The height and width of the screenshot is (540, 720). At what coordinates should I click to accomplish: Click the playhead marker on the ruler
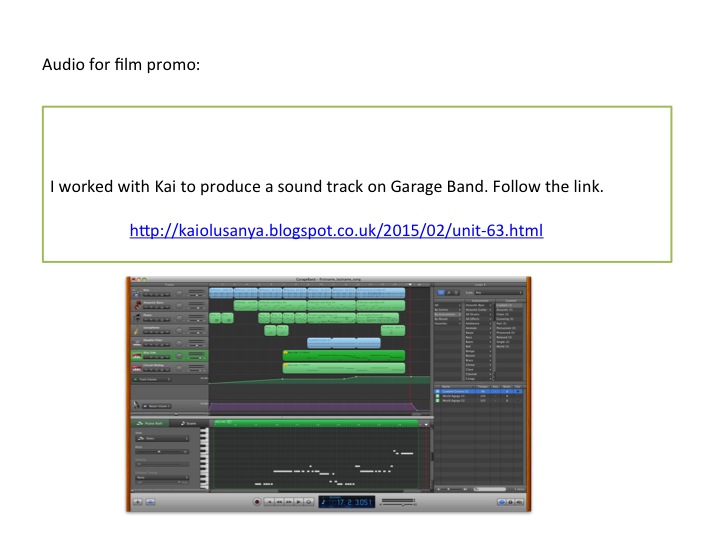(410, 285)
